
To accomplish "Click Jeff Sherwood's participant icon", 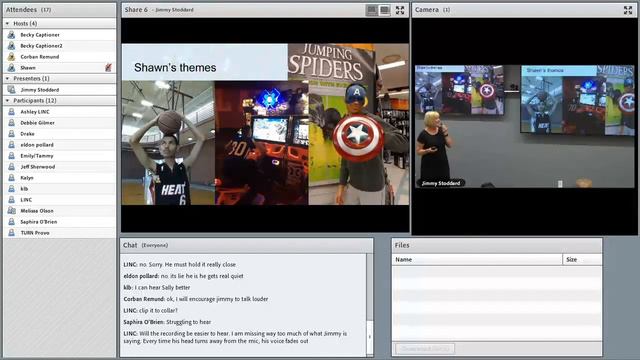I will tap(11, 167).
